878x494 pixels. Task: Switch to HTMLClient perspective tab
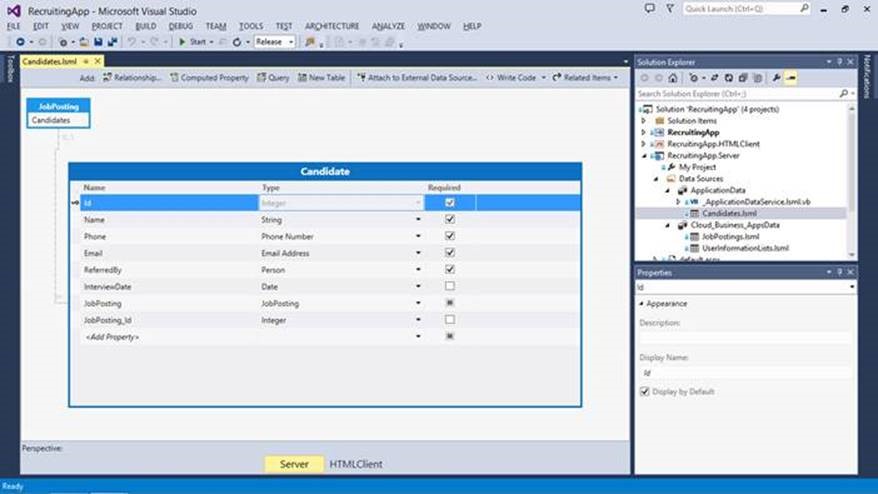point(356,464)
